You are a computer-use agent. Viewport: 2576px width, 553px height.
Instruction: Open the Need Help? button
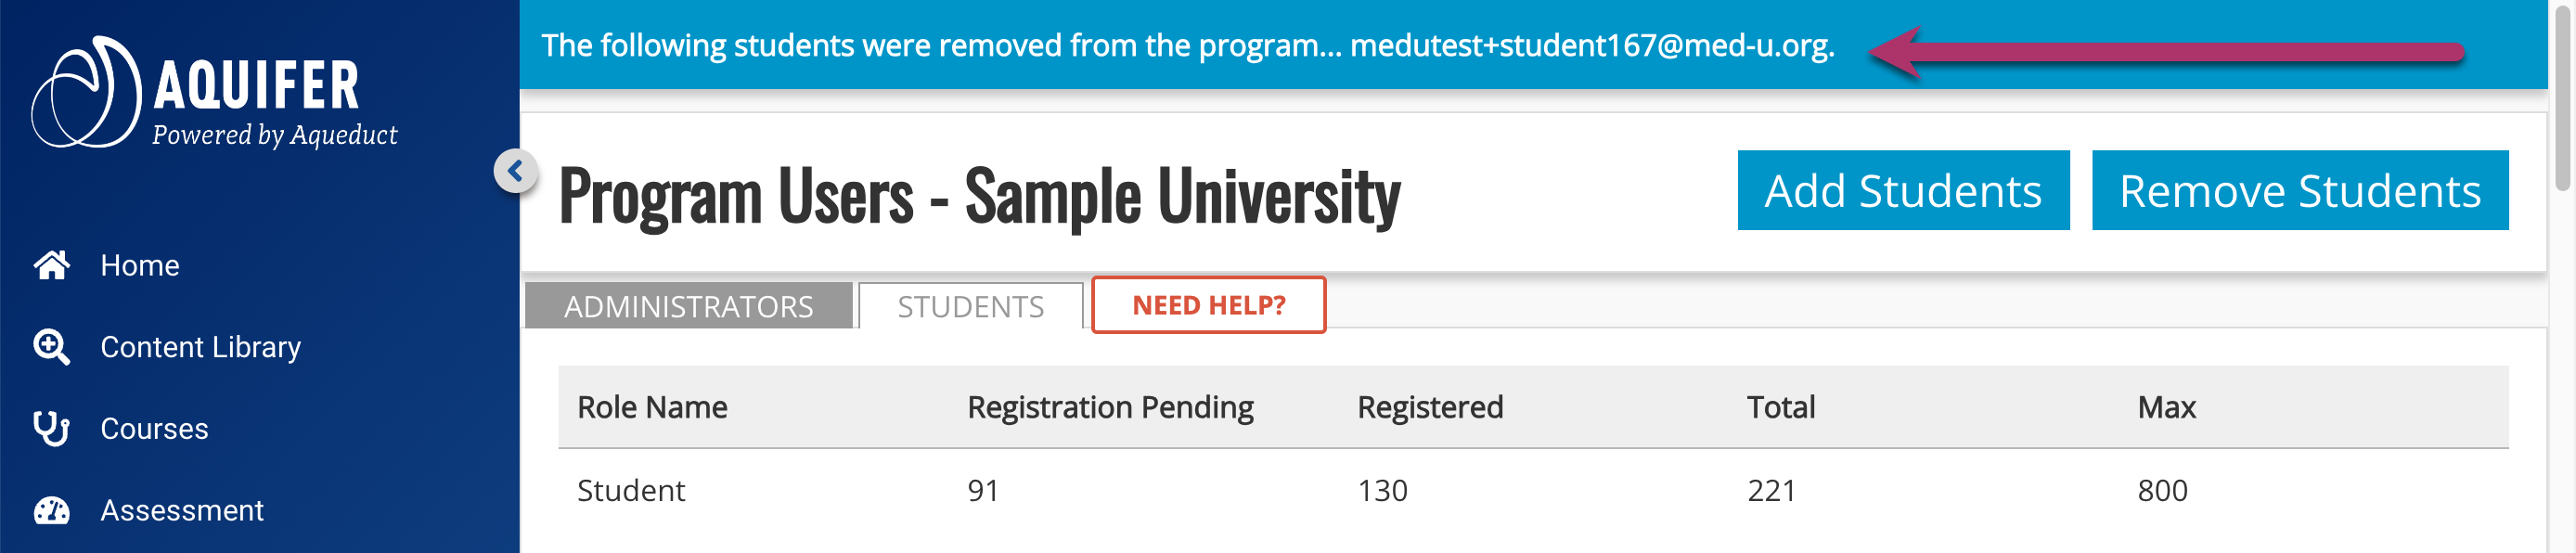point(1208,305)
